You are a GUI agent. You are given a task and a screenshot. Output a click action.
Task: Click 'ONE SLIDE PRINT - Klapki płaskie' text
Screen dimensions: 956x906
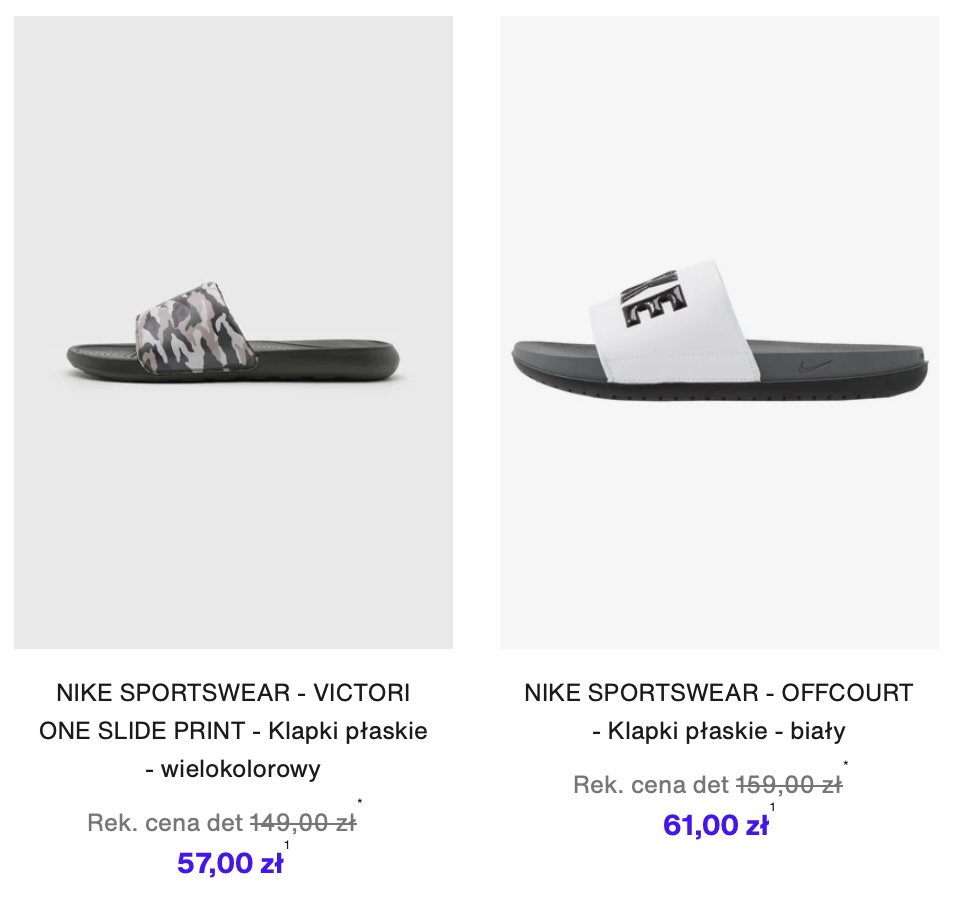233,730
